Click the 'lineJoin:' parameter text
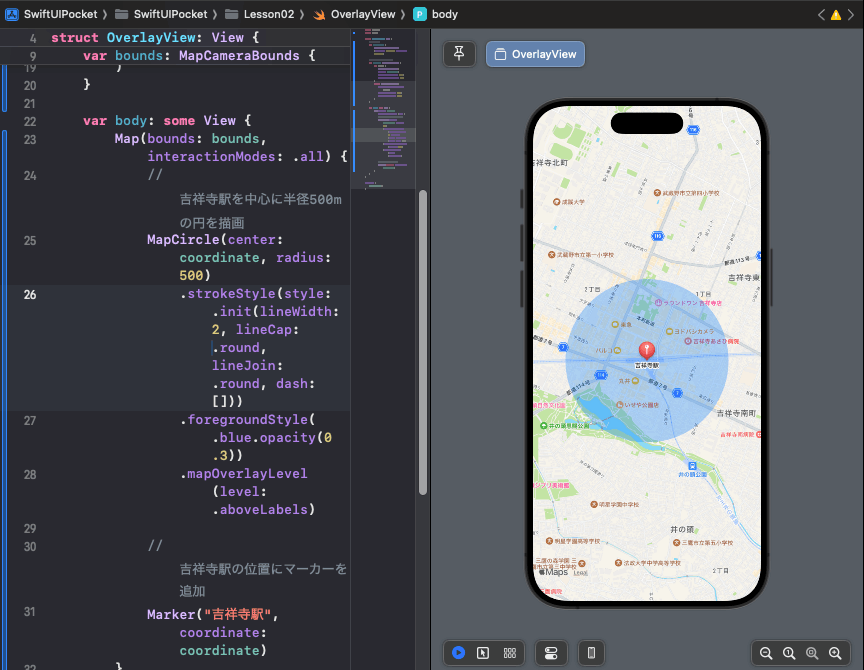The width and height of the screenshot is (864, 670). point(247,366)
